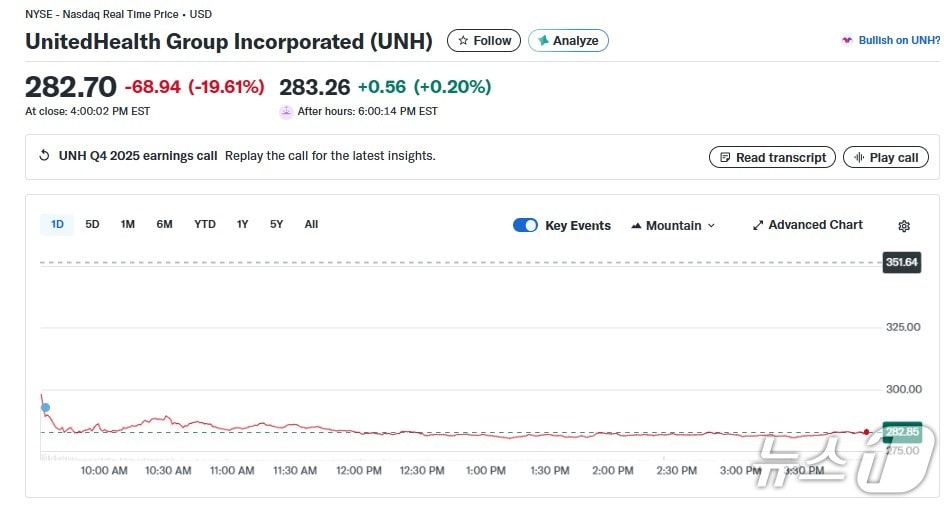Show All-time chart range
This screenshot has width=949, height=507.
click(x=311, y=224)
